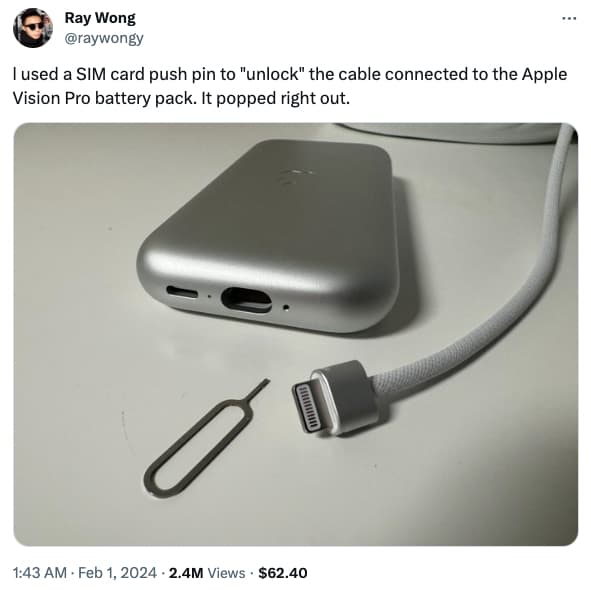
Task: Click the faint Apple logo on battery
Action: click(296, 175)
